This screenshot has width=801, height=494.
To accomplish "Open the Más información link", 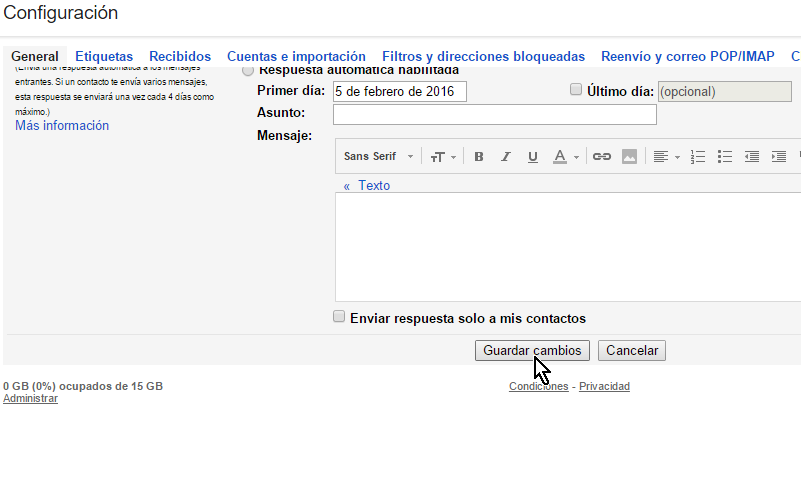I will 62,126.
